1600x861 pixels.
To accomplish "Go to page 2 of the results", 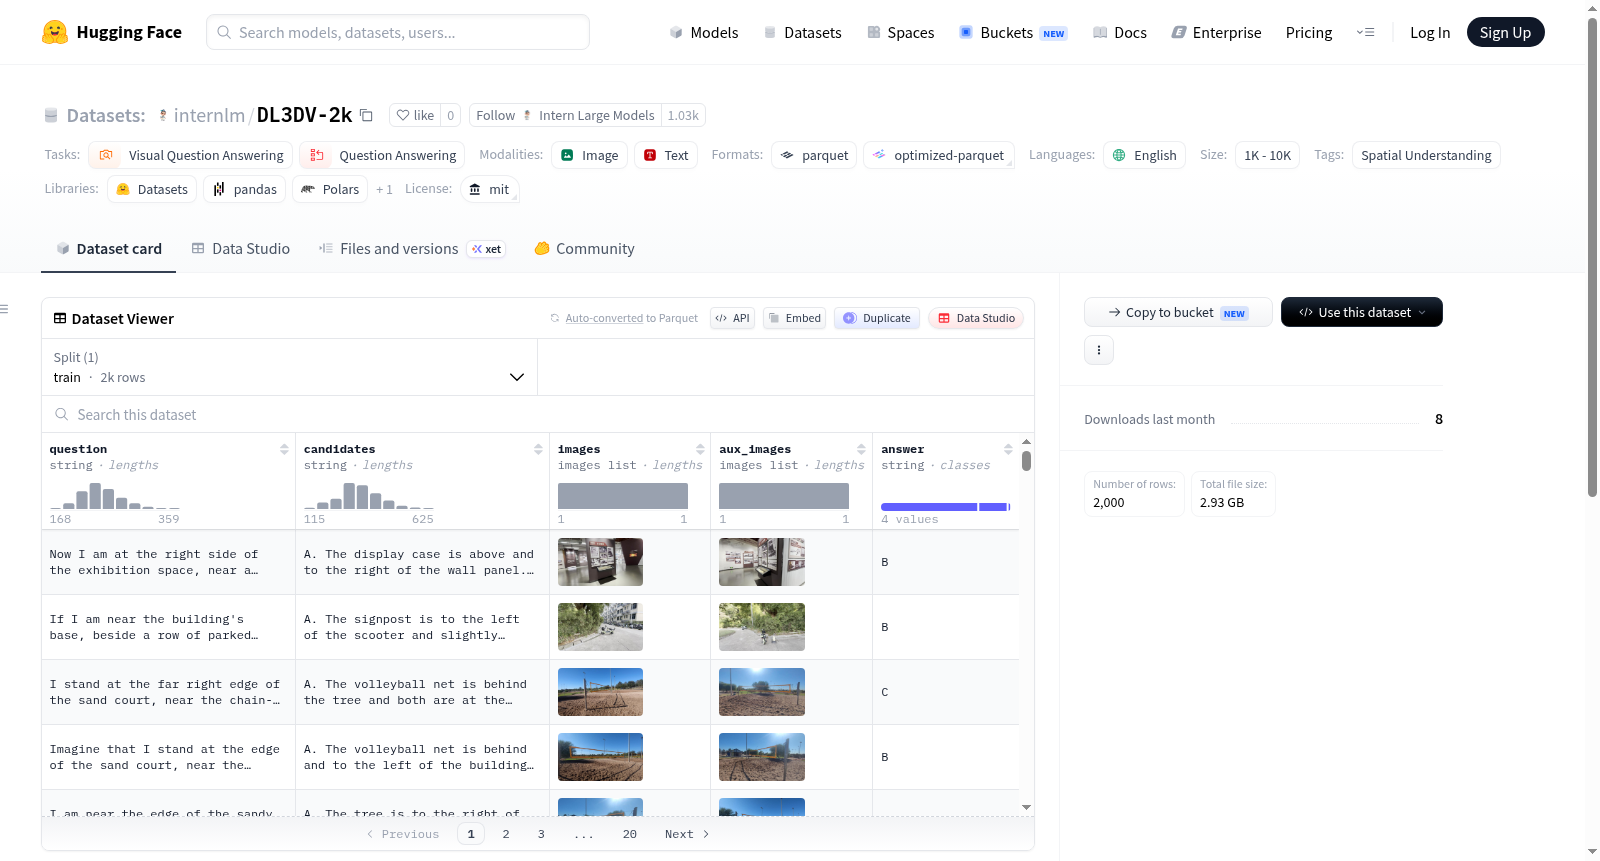I will 506,834.
